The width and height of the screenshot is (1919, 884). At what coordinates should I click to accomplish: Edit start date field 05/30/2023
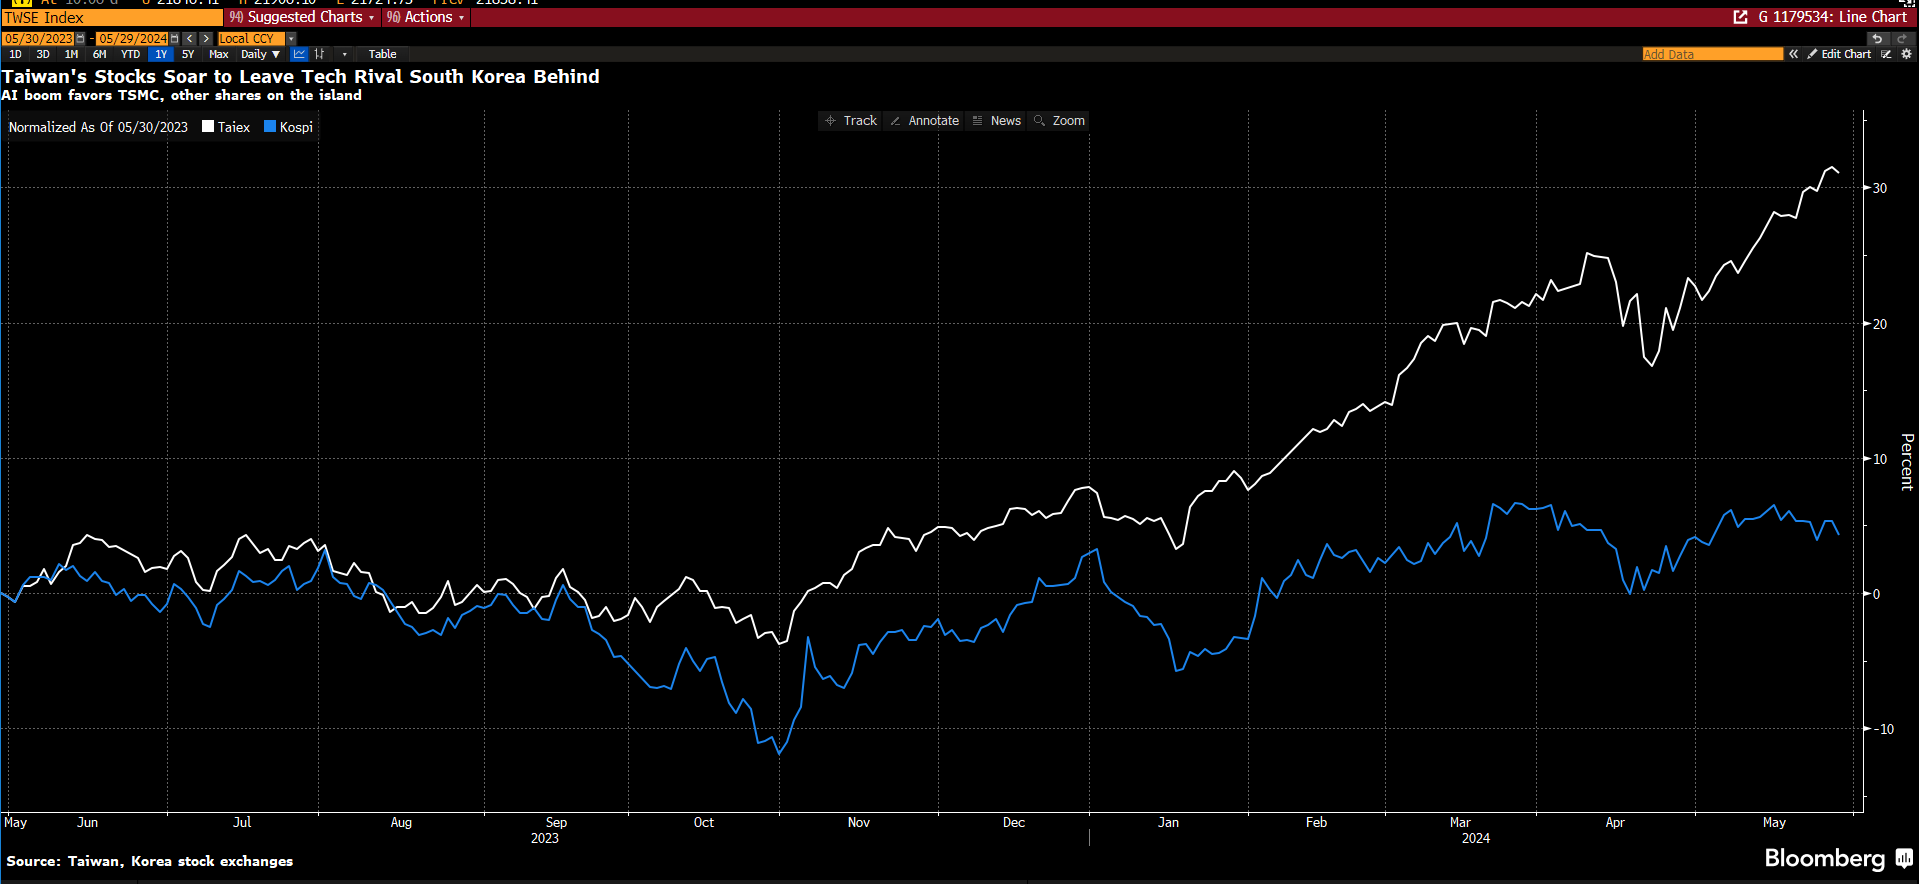point(38,39)
